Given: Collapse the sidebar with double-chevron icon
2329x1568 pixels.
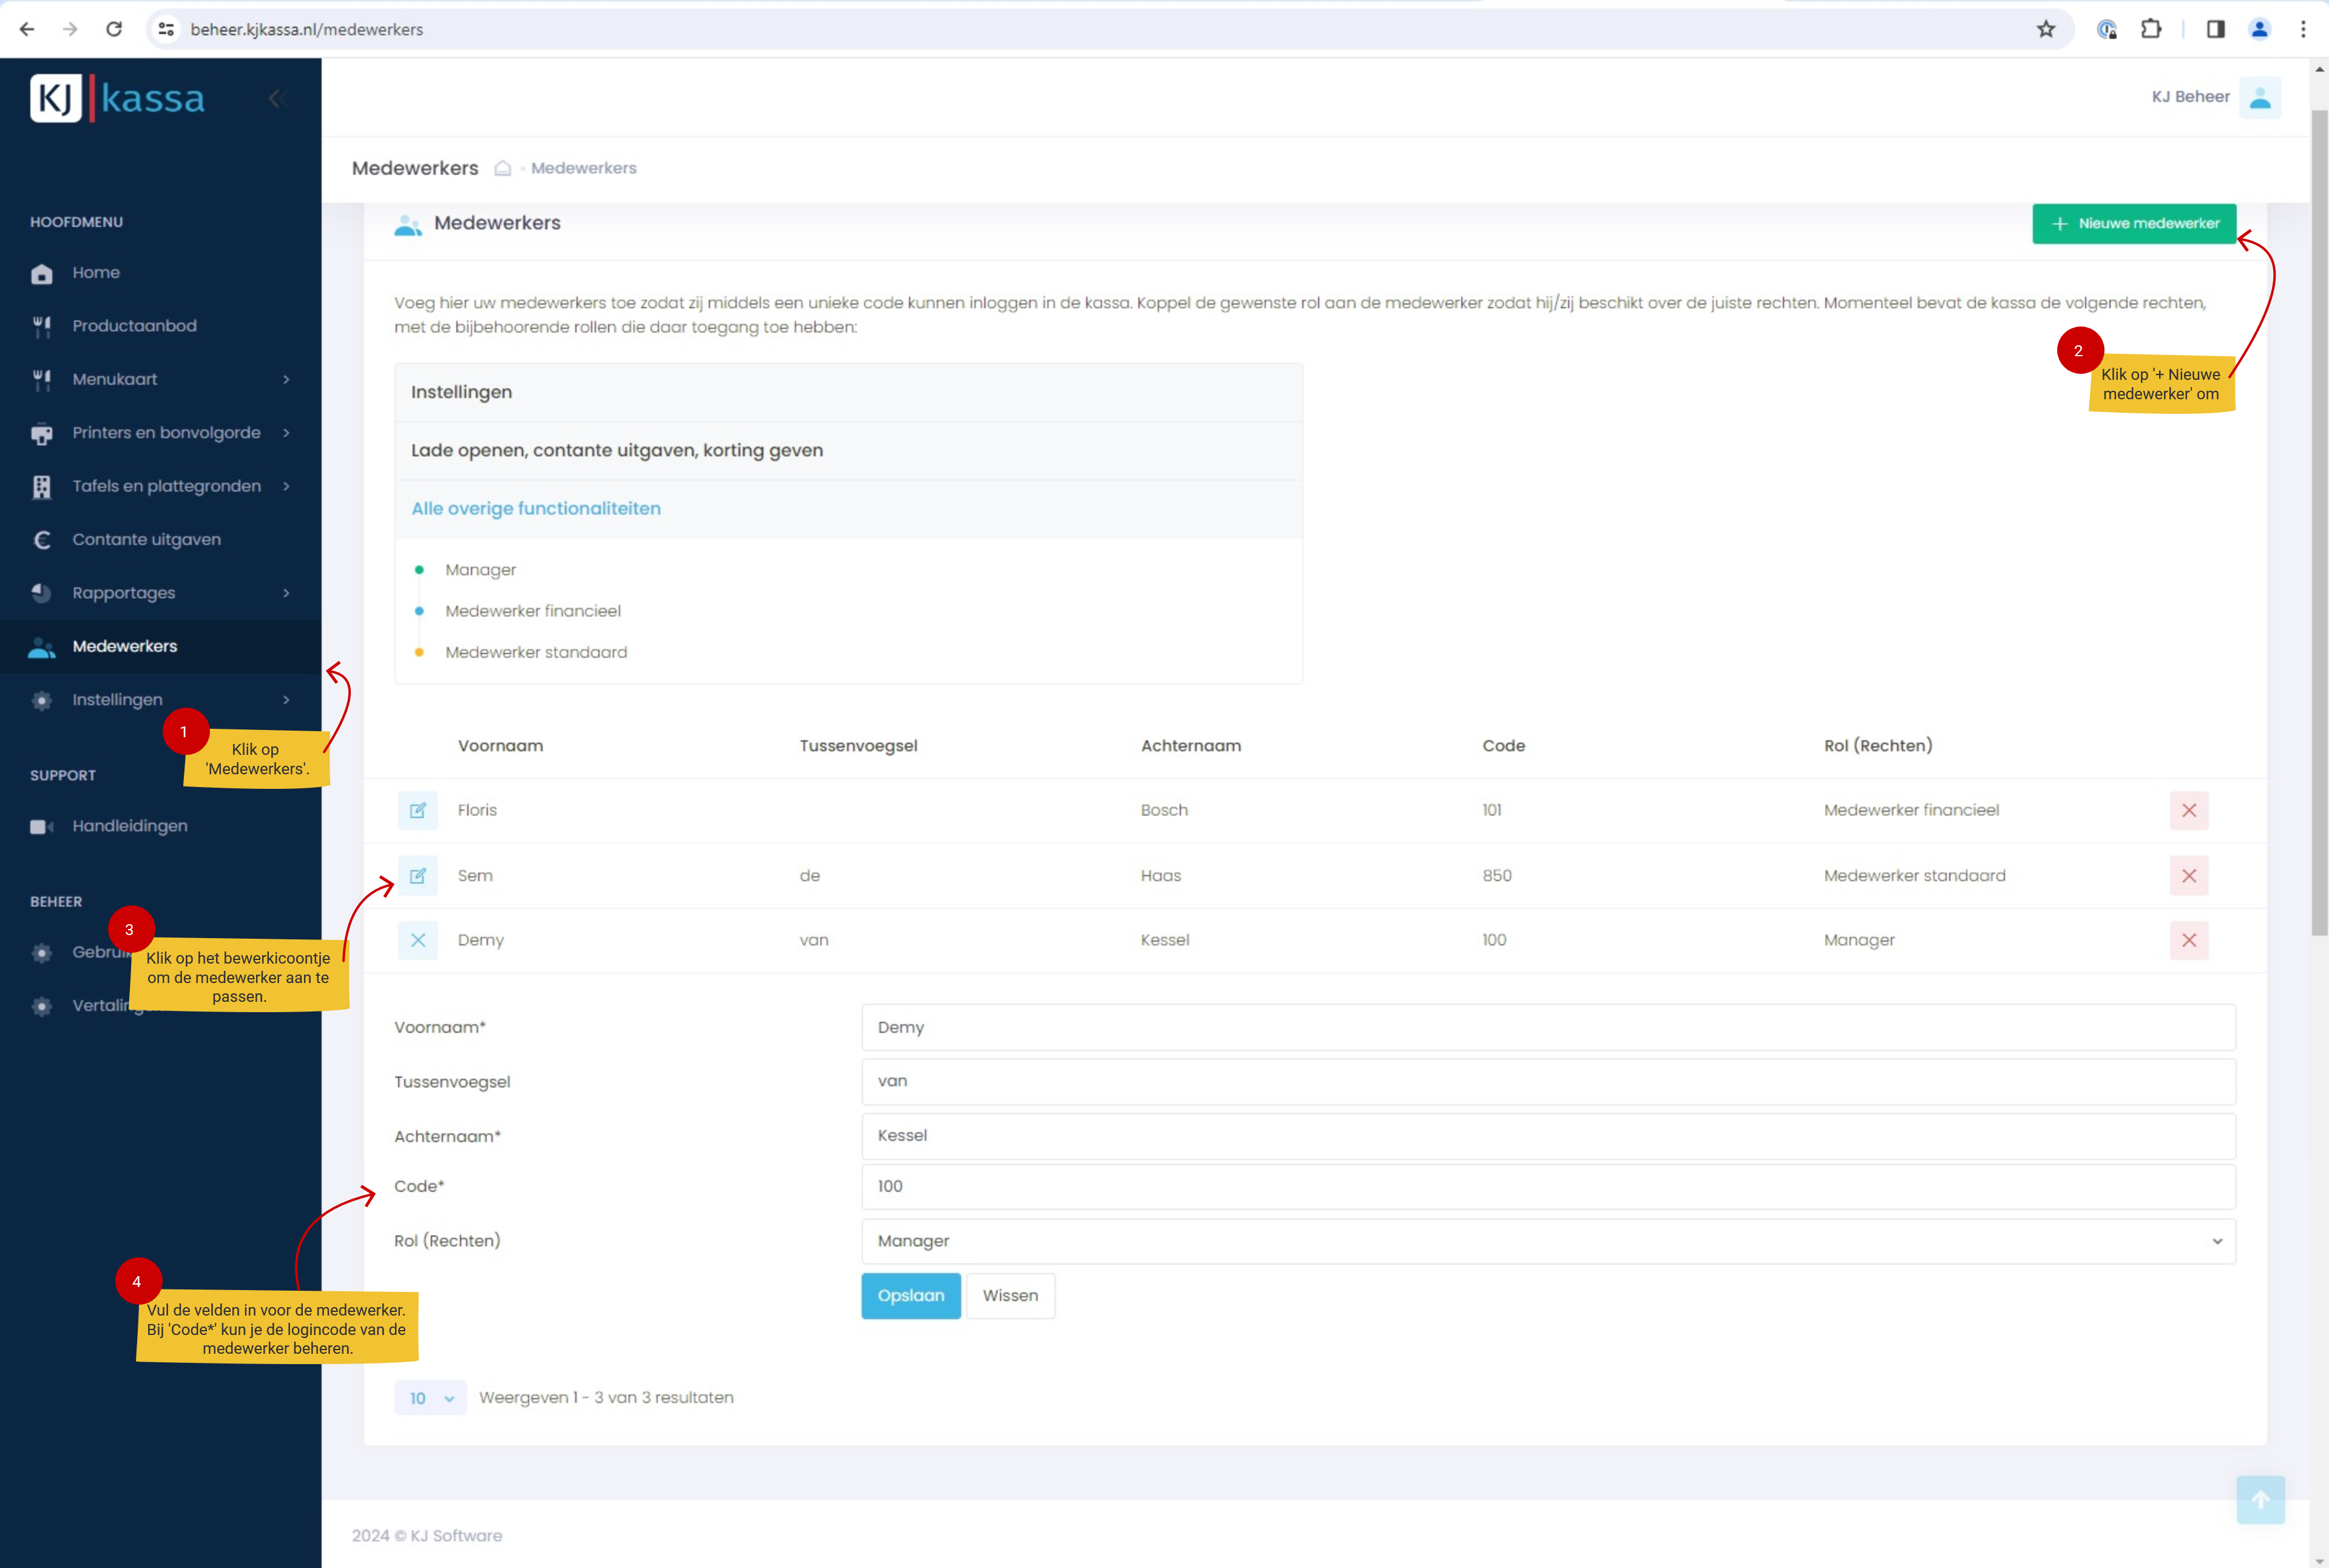Looking at the screenshot, I should click(x=278, y=98).
